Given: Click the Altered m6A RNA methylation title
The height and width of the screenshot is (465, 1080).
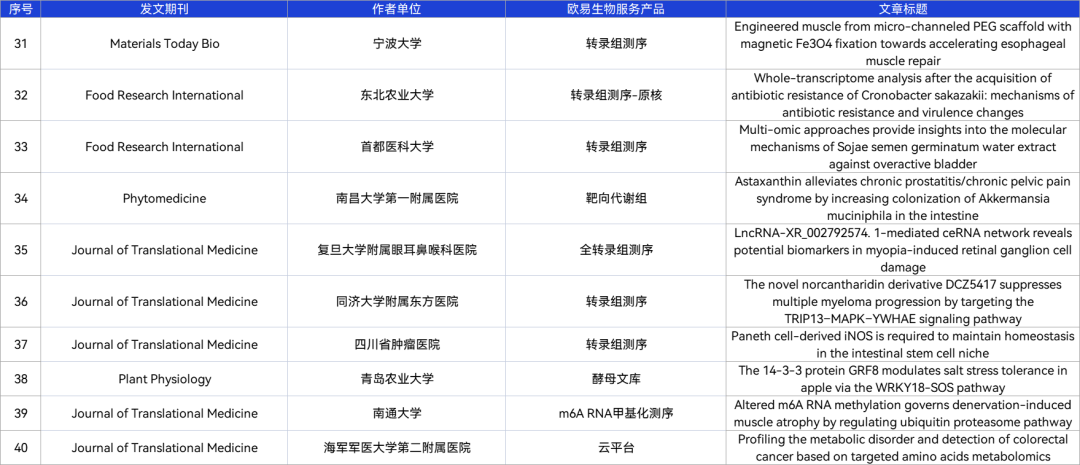Looking at the screenshot, I should pos(903,413).
